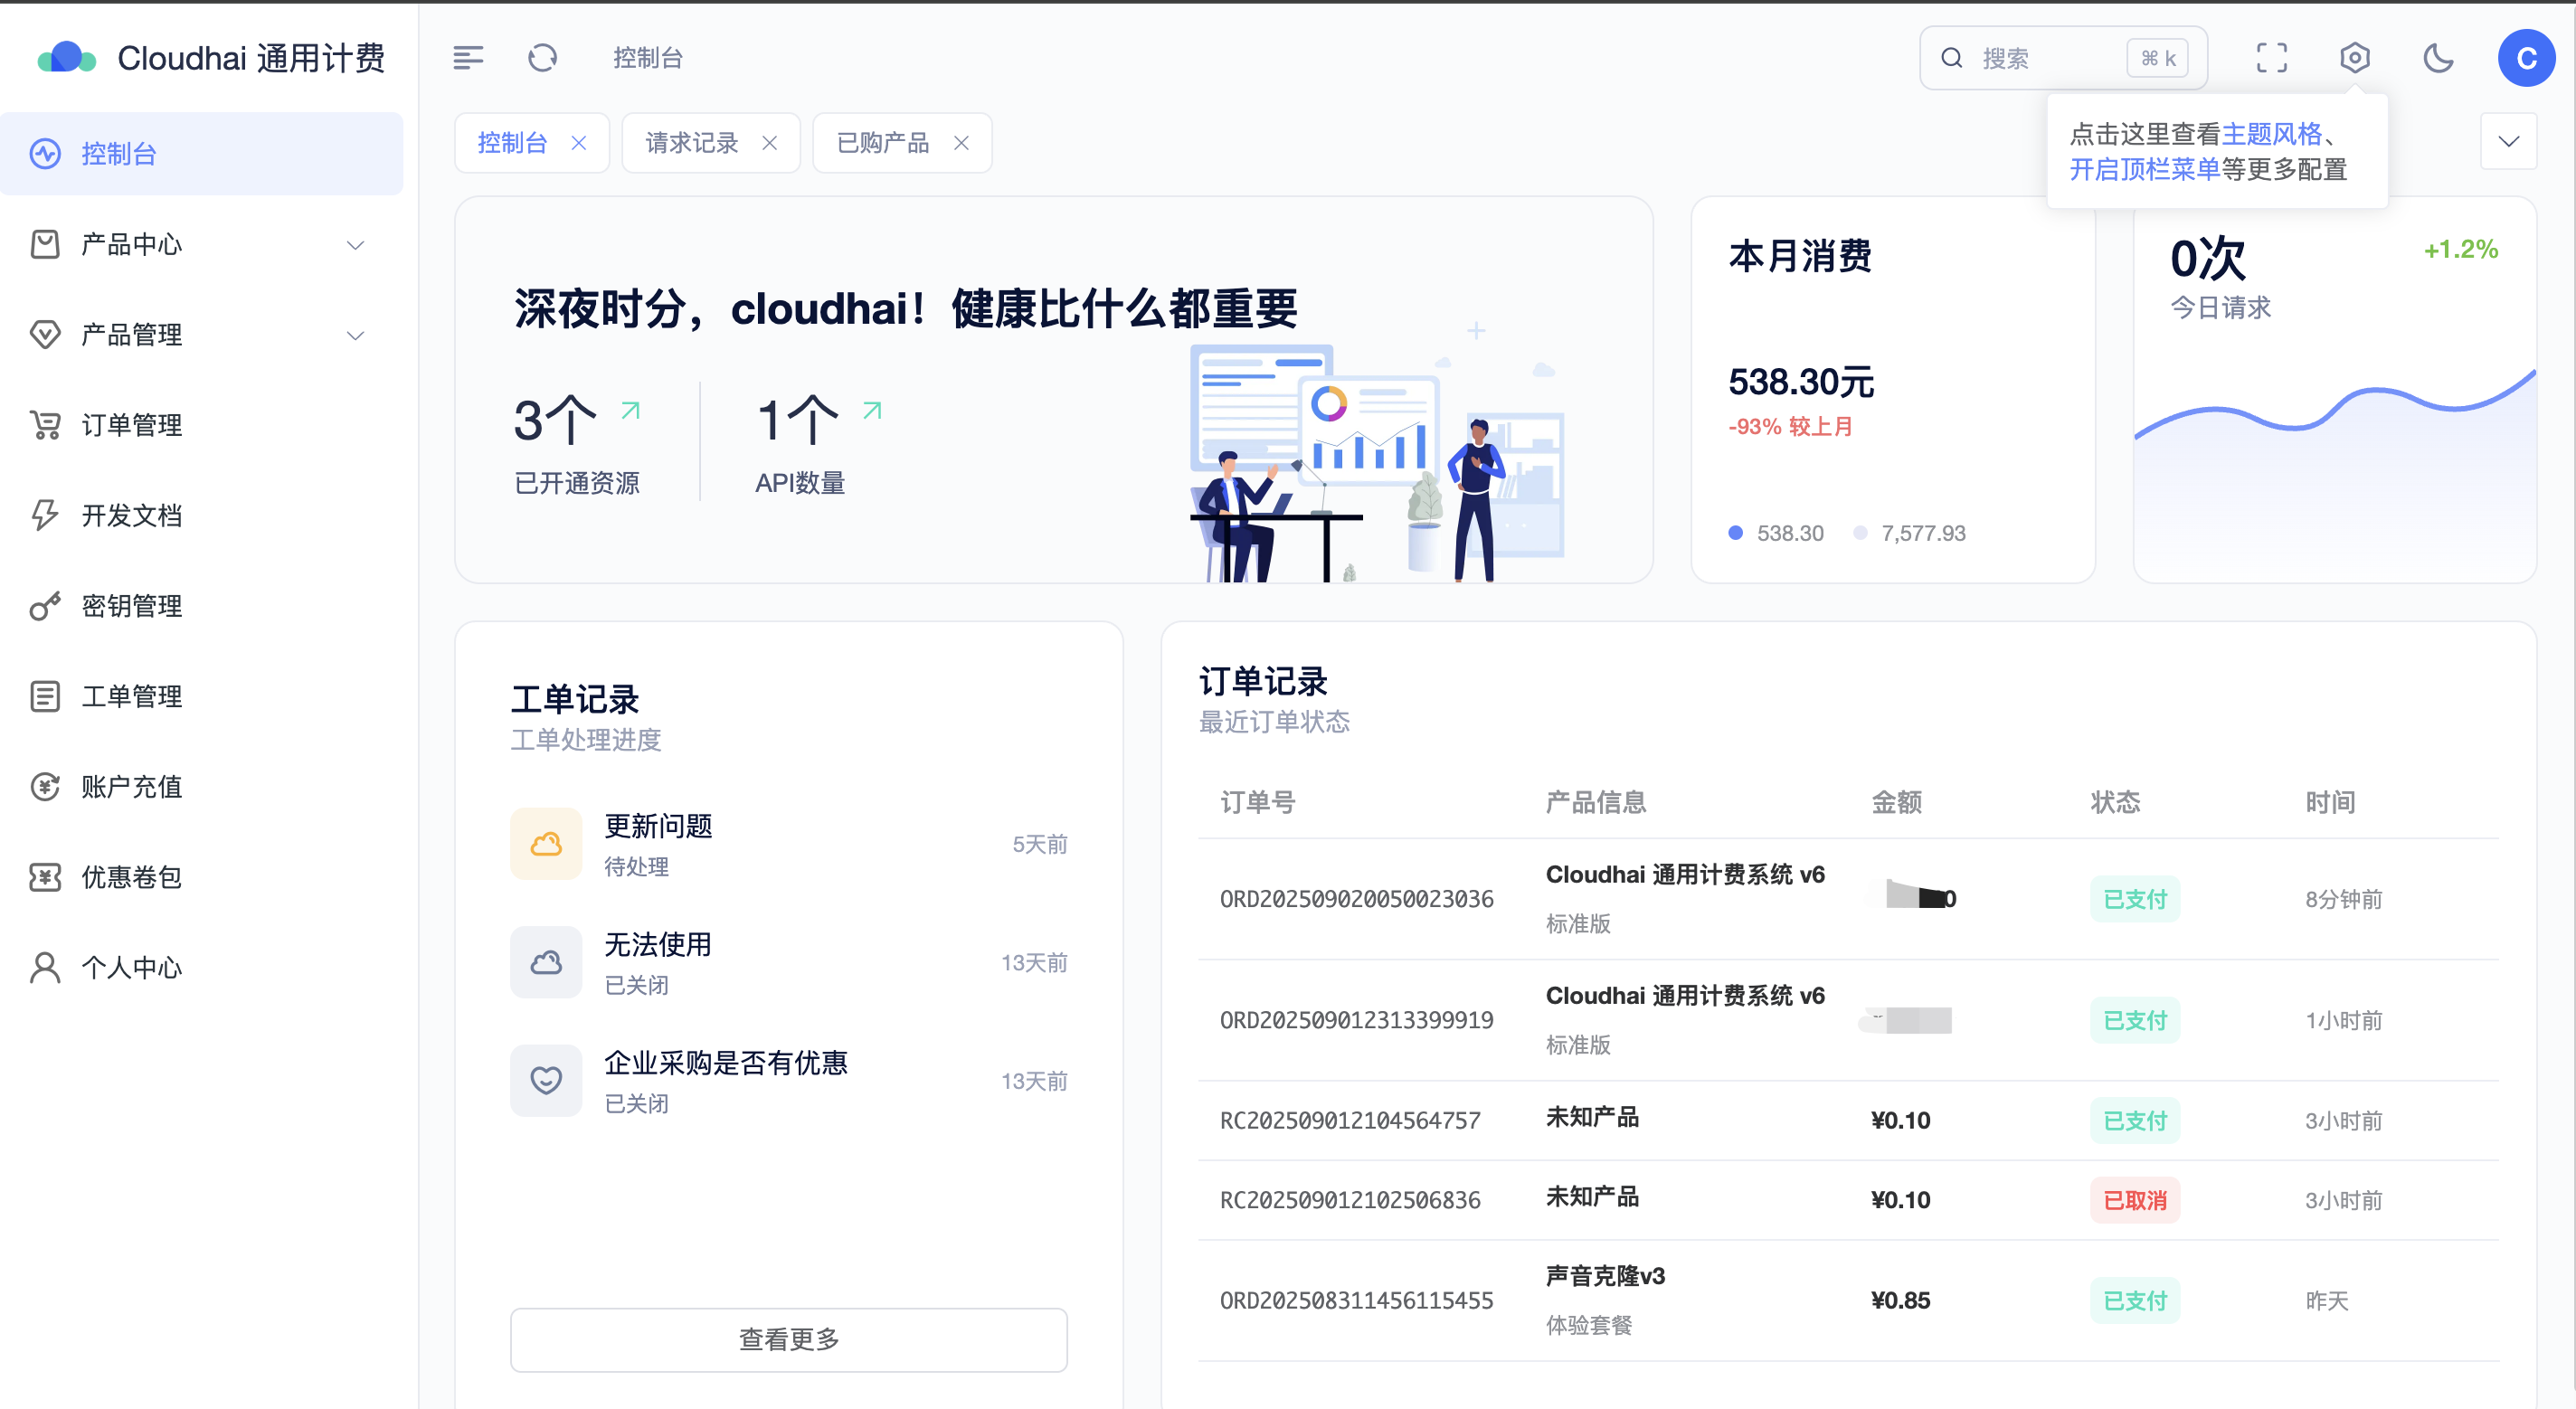The height and width of the screenshot is (1409, 2576).
Task: Open the 无法使用 ticket entry
Action: 789,962
